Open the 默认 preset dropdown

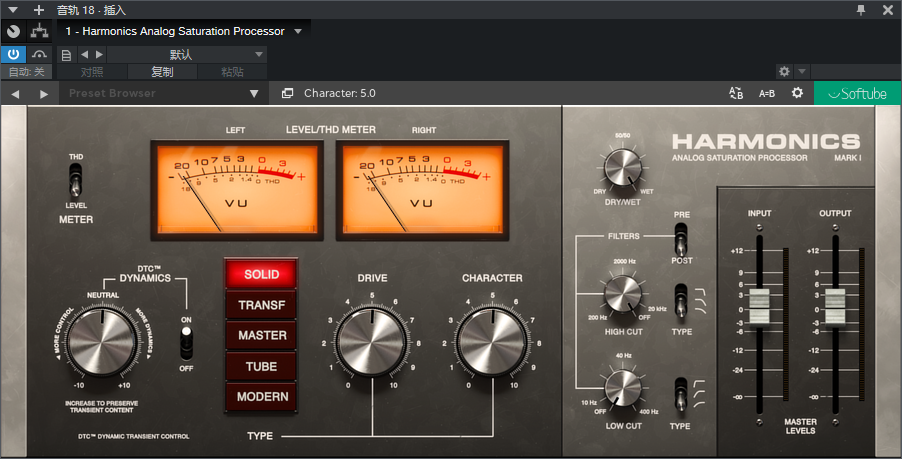coord(259,54)
